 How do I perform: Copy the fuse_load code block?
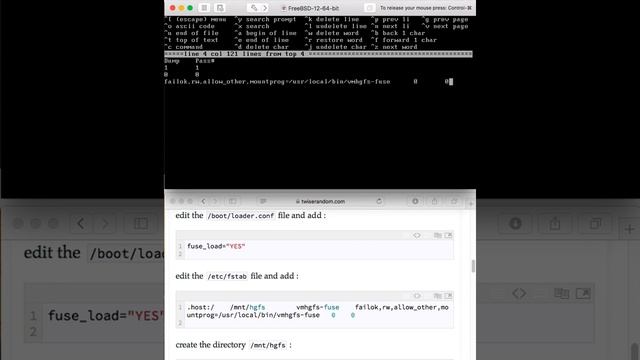pyautogui.click(x=438, y=236)
